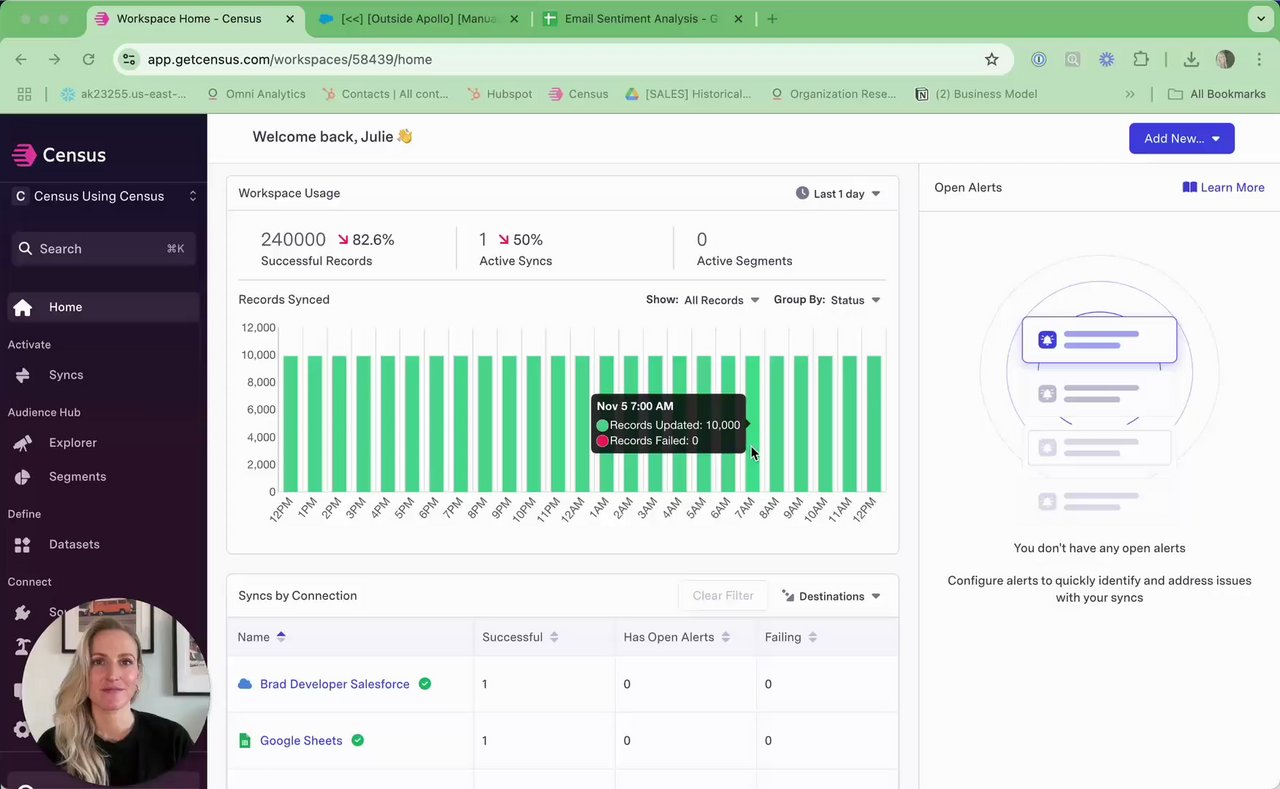Open the Census bookmark in the bookmarks bar

click(x=578, y=94)
